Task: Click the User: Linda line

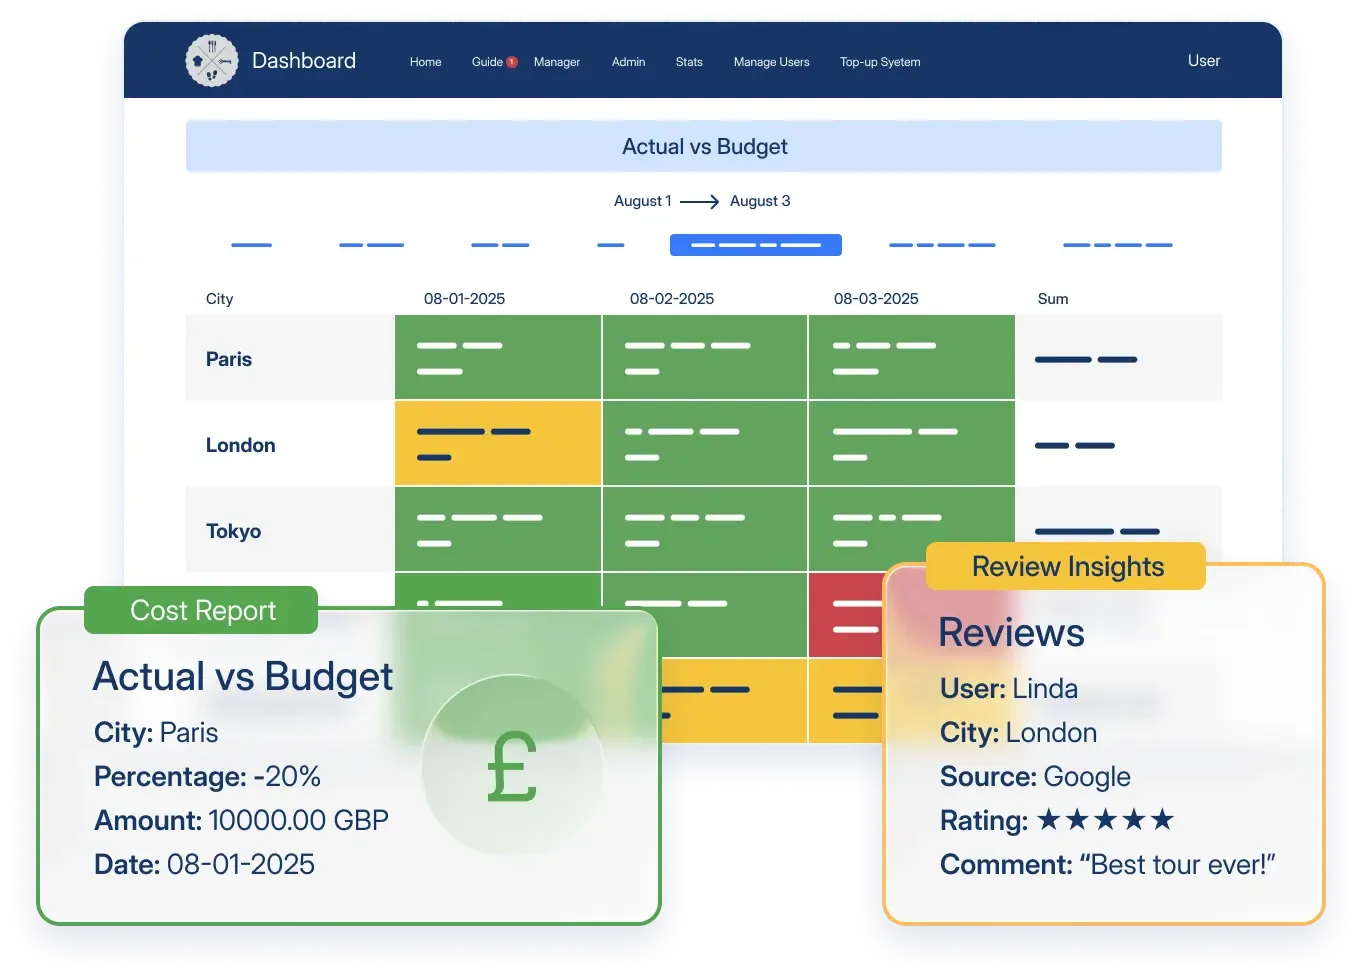Action: 1009,688
